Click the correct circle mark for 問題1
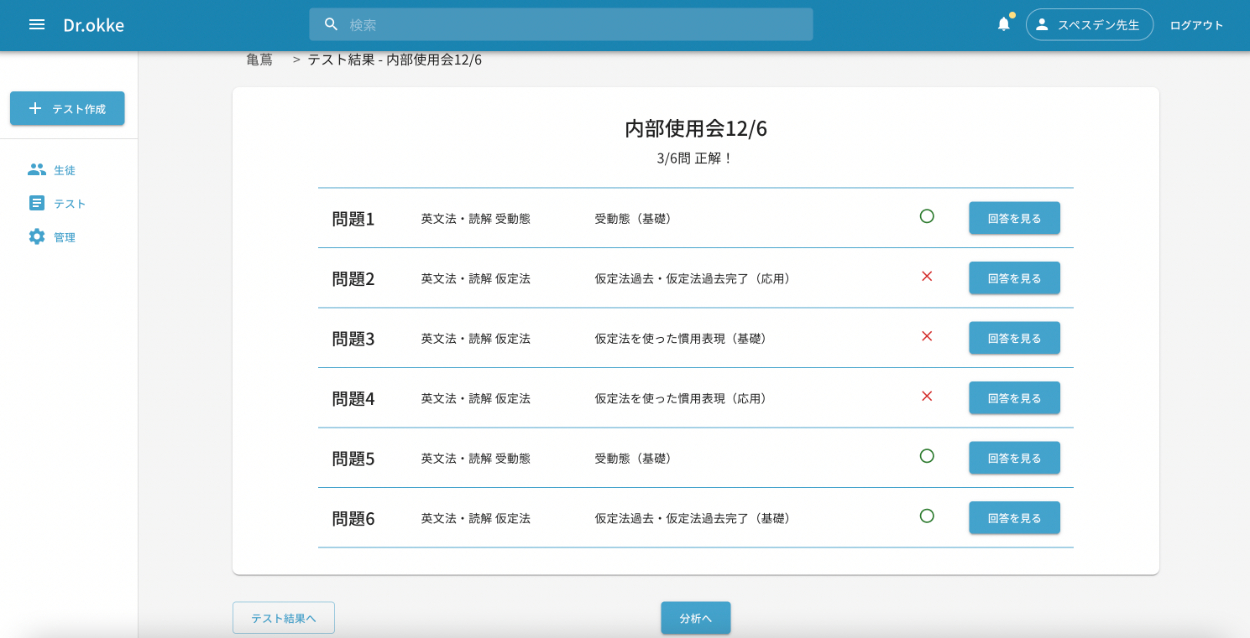The height and width of the screenshot is (638, 1250). (927, 216)
